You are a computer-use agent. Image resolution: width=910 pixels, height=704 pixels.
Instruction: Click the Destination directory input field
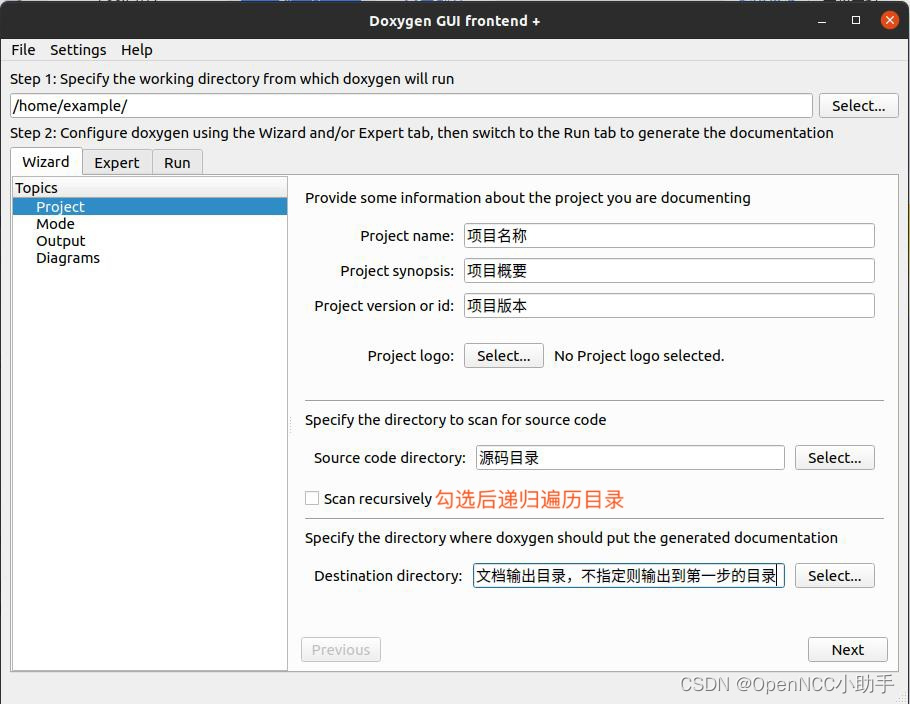click(x=629, y=575)
